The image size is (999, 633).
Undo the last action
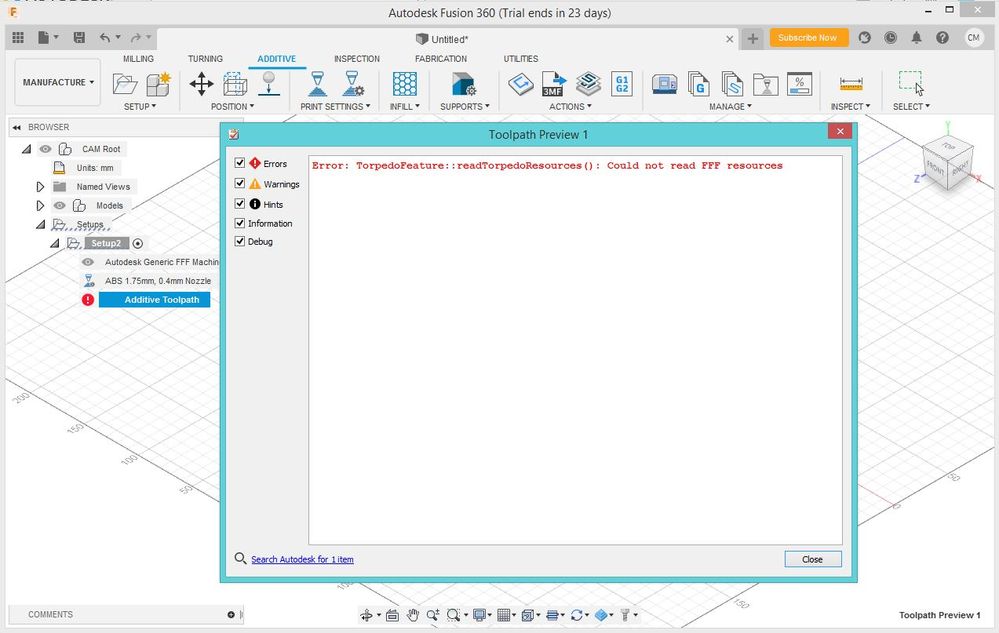pyautogui.click(x=105, y=38)
